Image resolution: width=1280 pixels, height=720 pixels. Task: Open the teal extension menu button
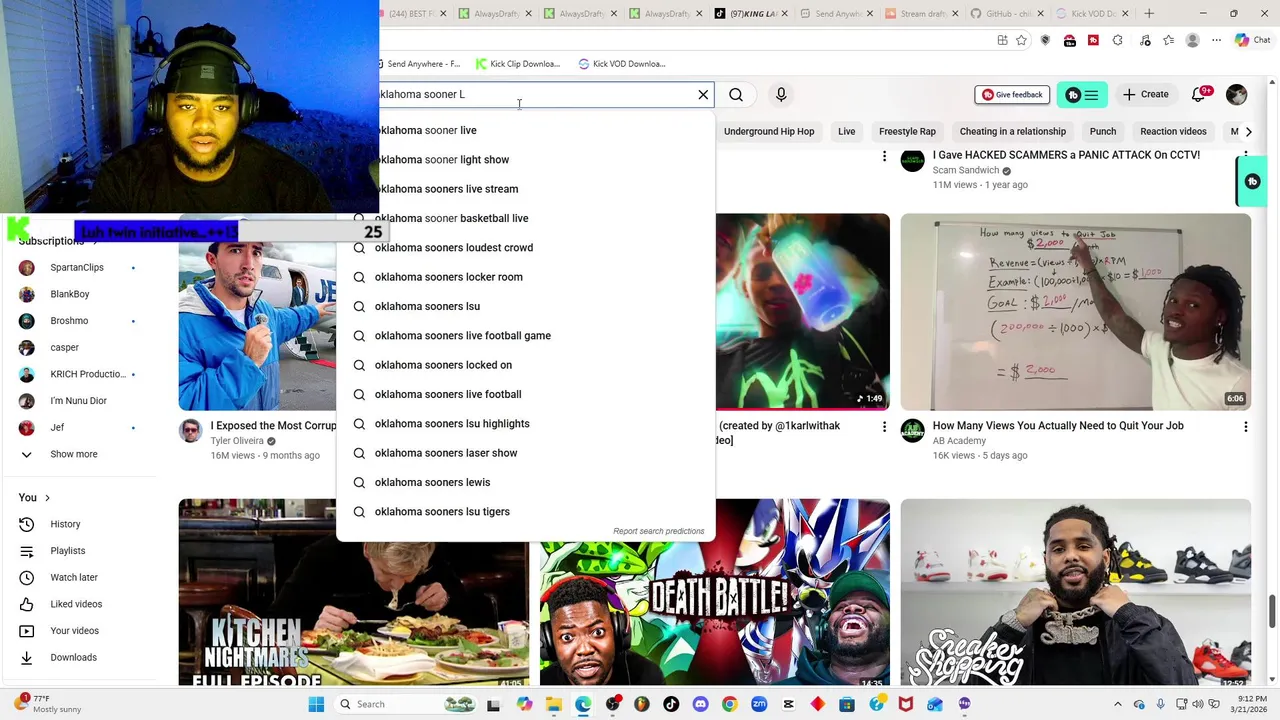coord(1082,95)
